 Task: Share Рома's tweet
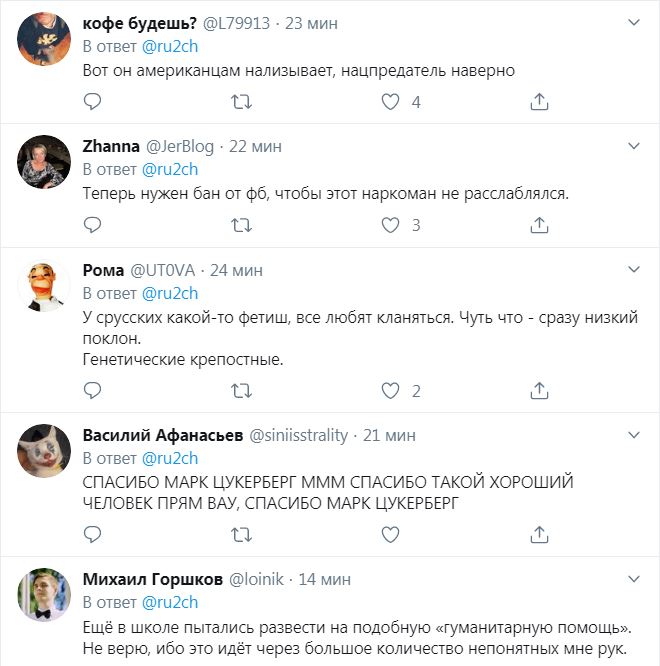pyautogui.click(x=539, y=391)
